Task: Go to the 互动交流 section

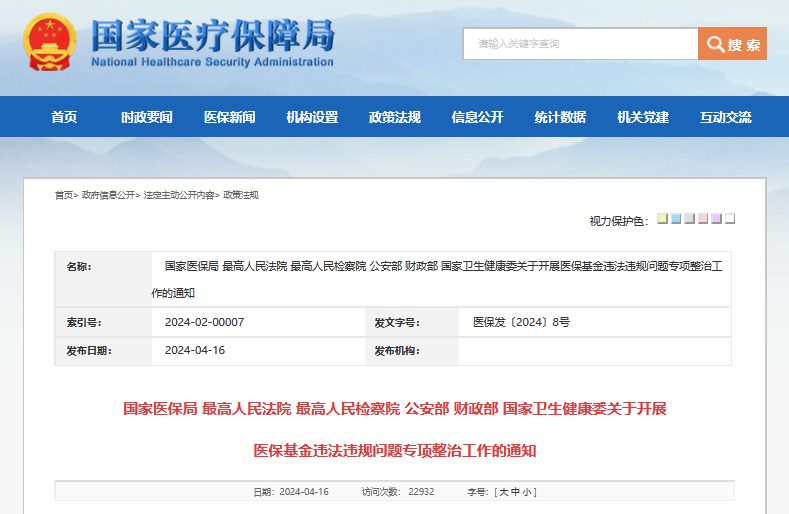Action: 725,117
